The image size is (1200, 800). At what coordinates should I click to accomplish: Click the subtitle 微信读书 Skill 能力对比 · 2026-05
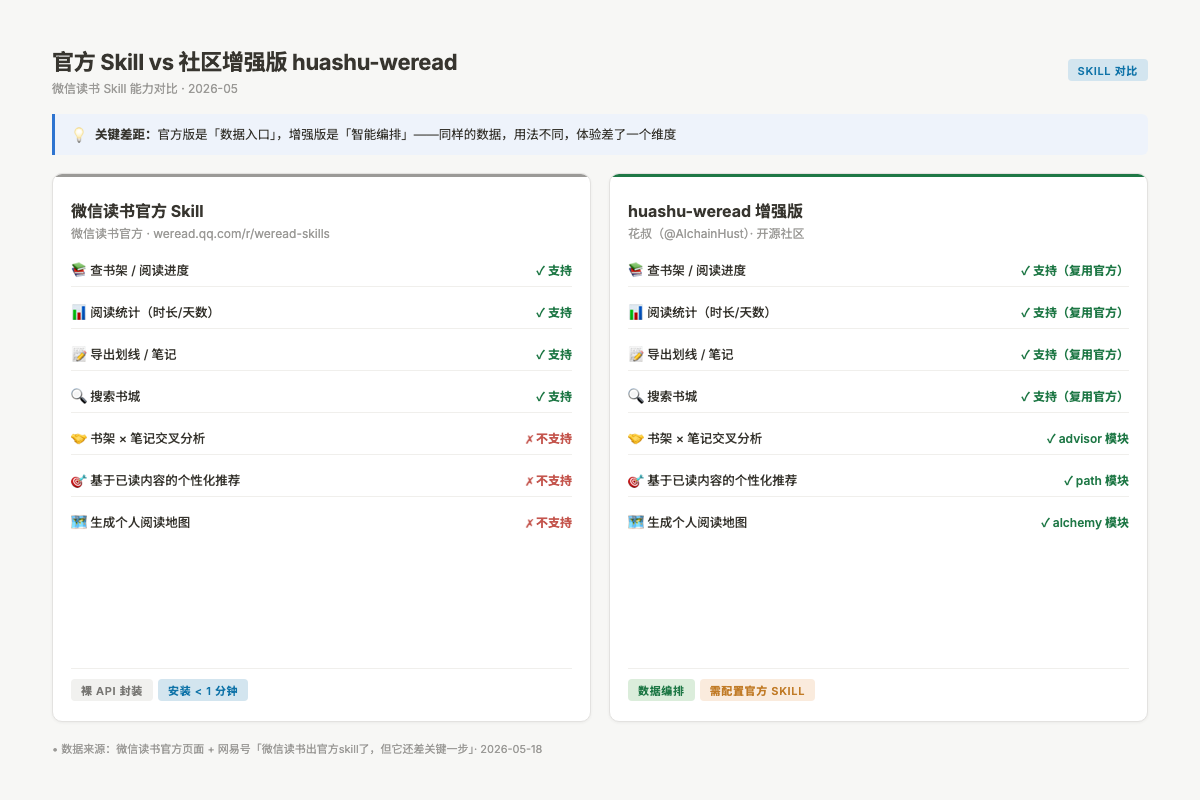[145, 89]
